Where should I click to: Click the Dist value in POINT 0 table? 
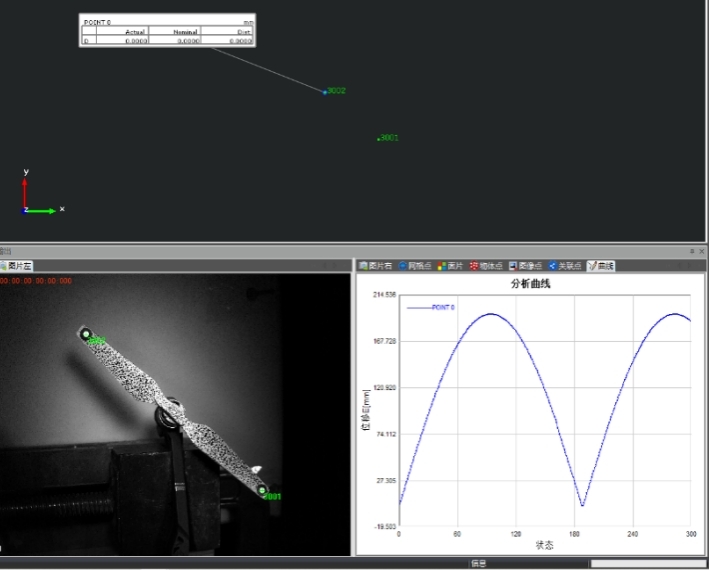point(239,41)
